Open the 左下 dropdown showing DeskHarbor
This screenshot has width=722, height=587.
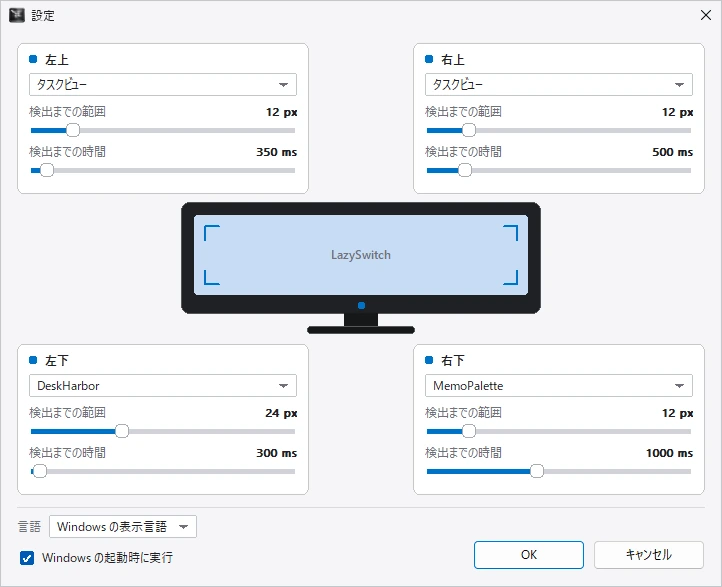[x=163, y=385]
